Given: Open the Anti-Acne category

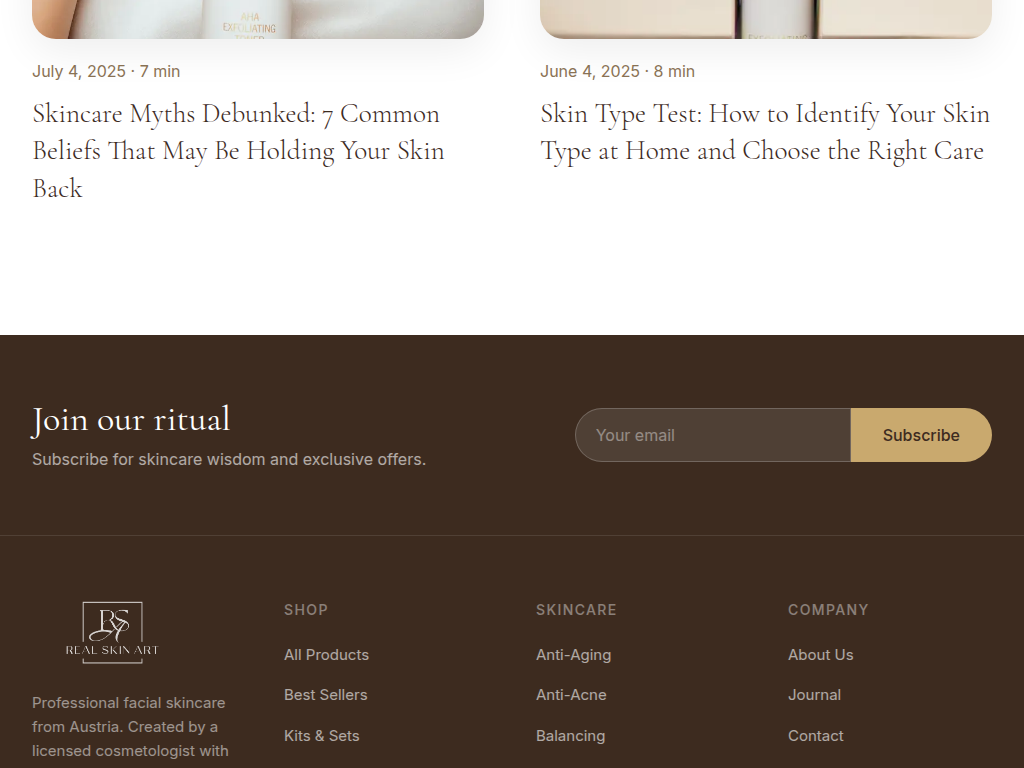Looking at the screenshot, I should [x=571, y=695].
